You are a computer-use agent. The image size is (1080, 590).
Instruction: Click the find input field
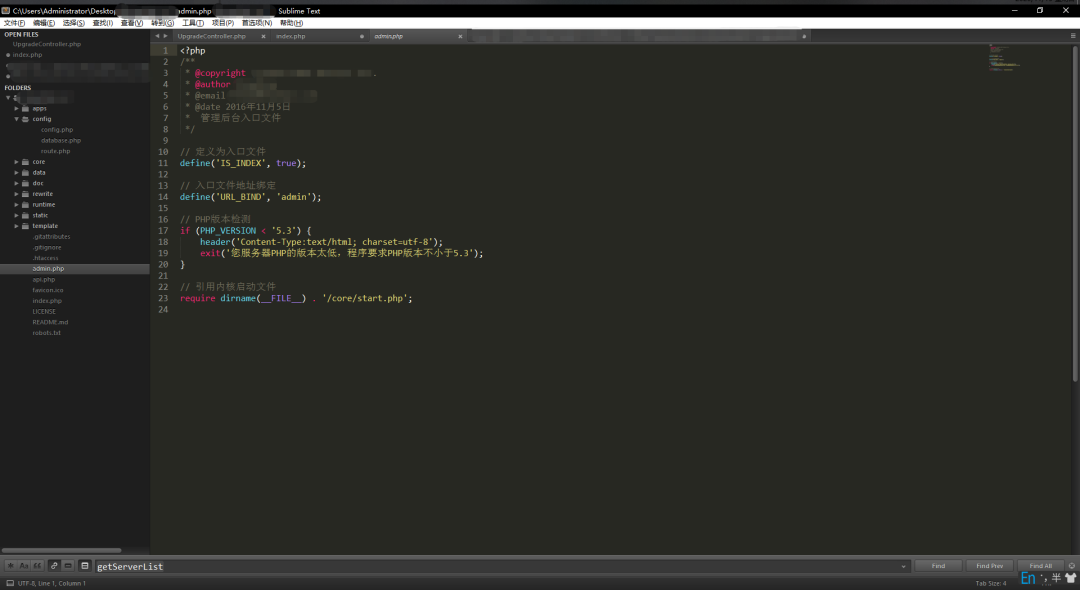(500, 566)
